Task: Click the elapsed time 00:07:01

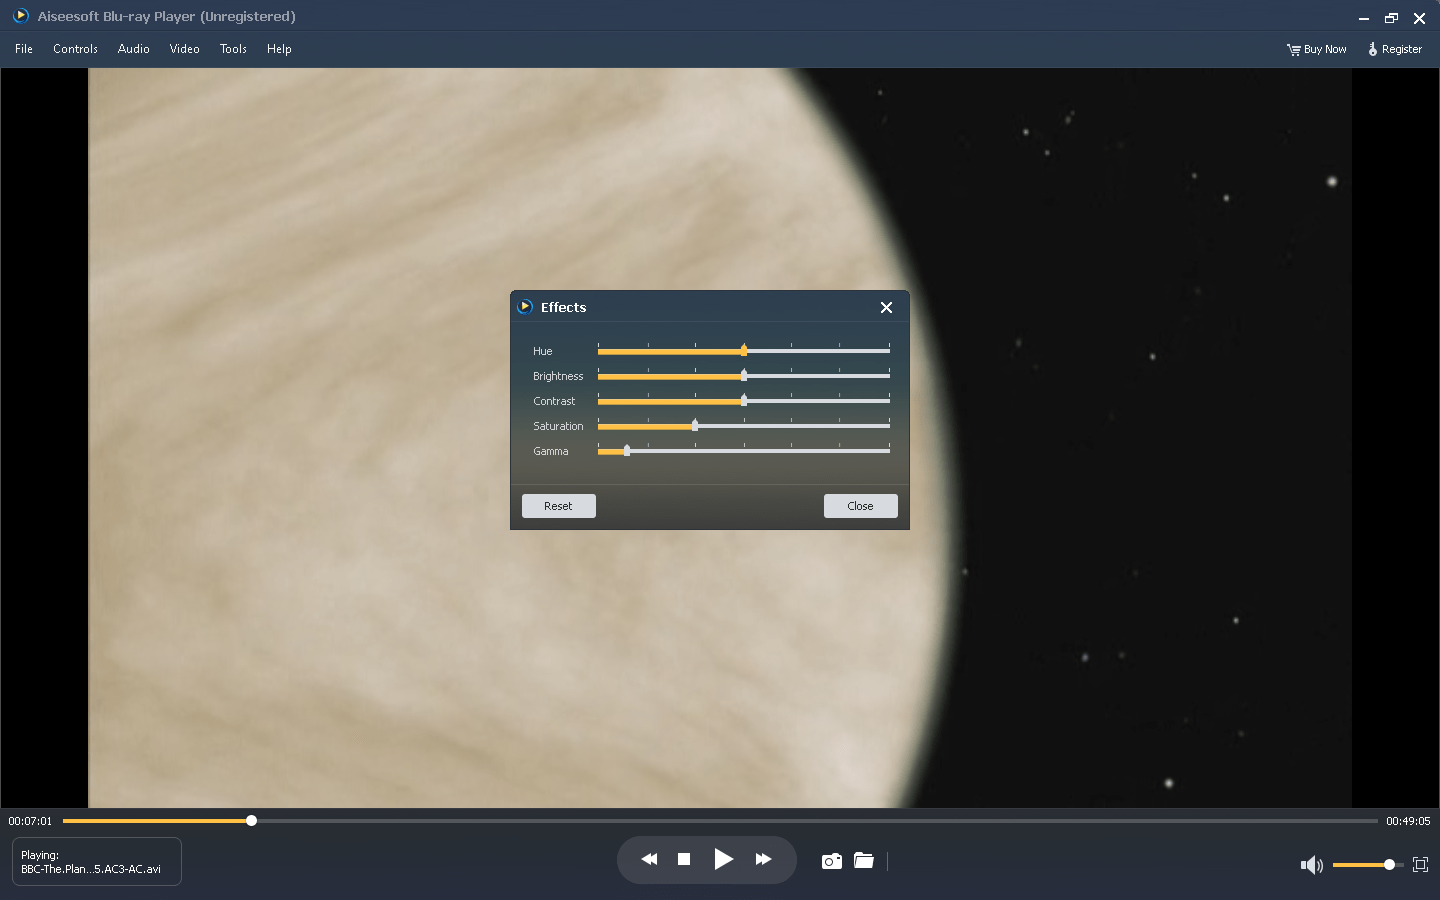Action: point(30,821)
